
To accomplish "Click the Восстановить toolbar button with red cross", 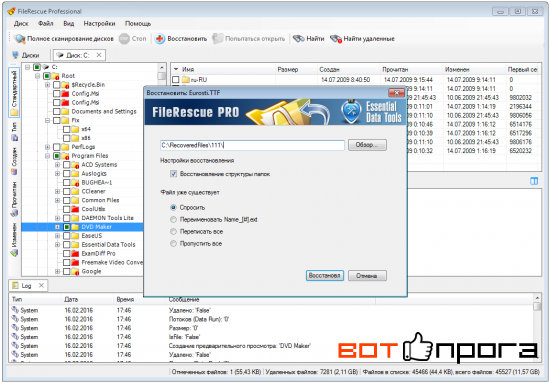I will click(x=181, y=39).
